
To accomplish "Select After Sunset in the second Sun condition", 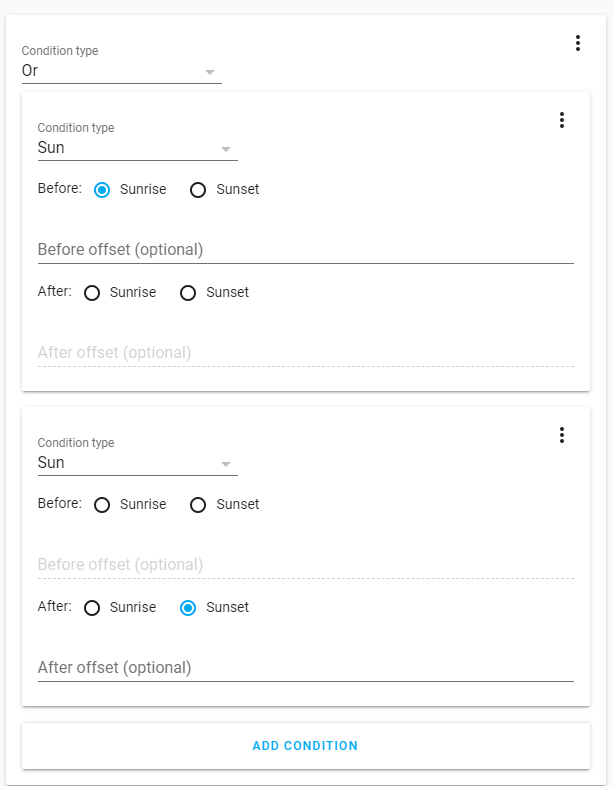I will [188, 608].
